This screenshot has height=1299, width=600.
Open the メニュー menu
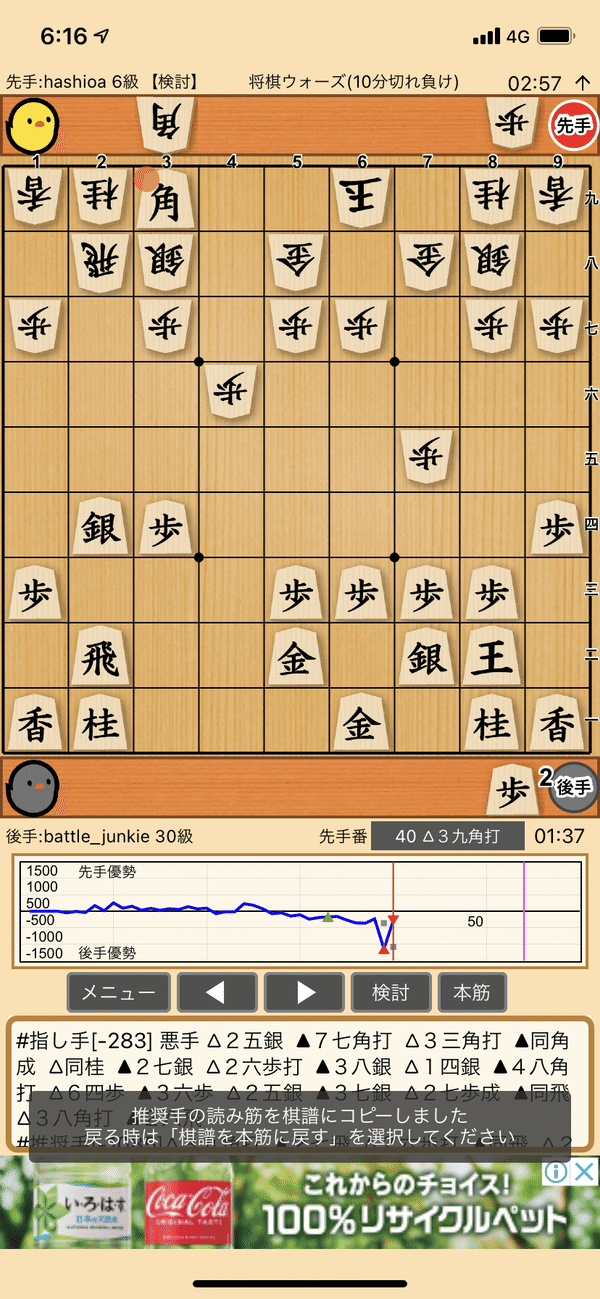point(118,993)
